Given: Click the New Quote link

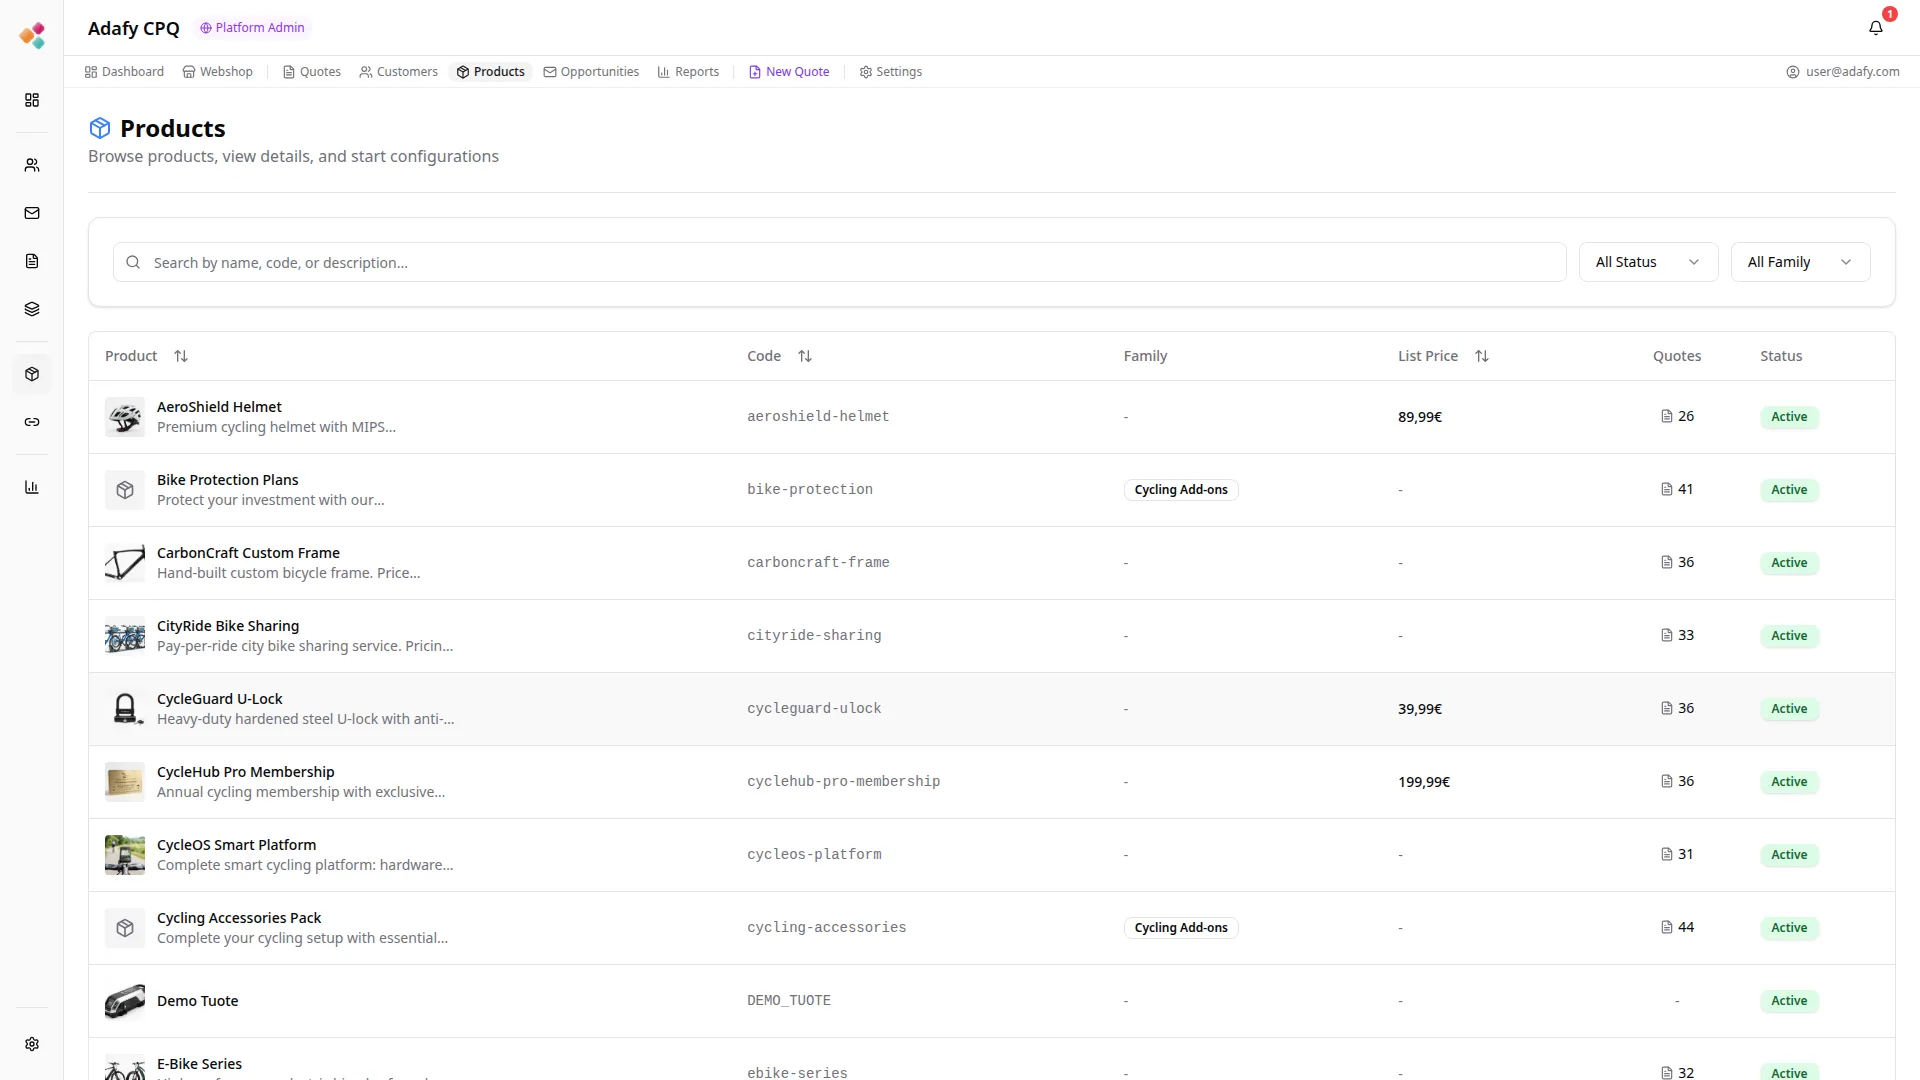Looking at the screenshot, I should 789,72.
